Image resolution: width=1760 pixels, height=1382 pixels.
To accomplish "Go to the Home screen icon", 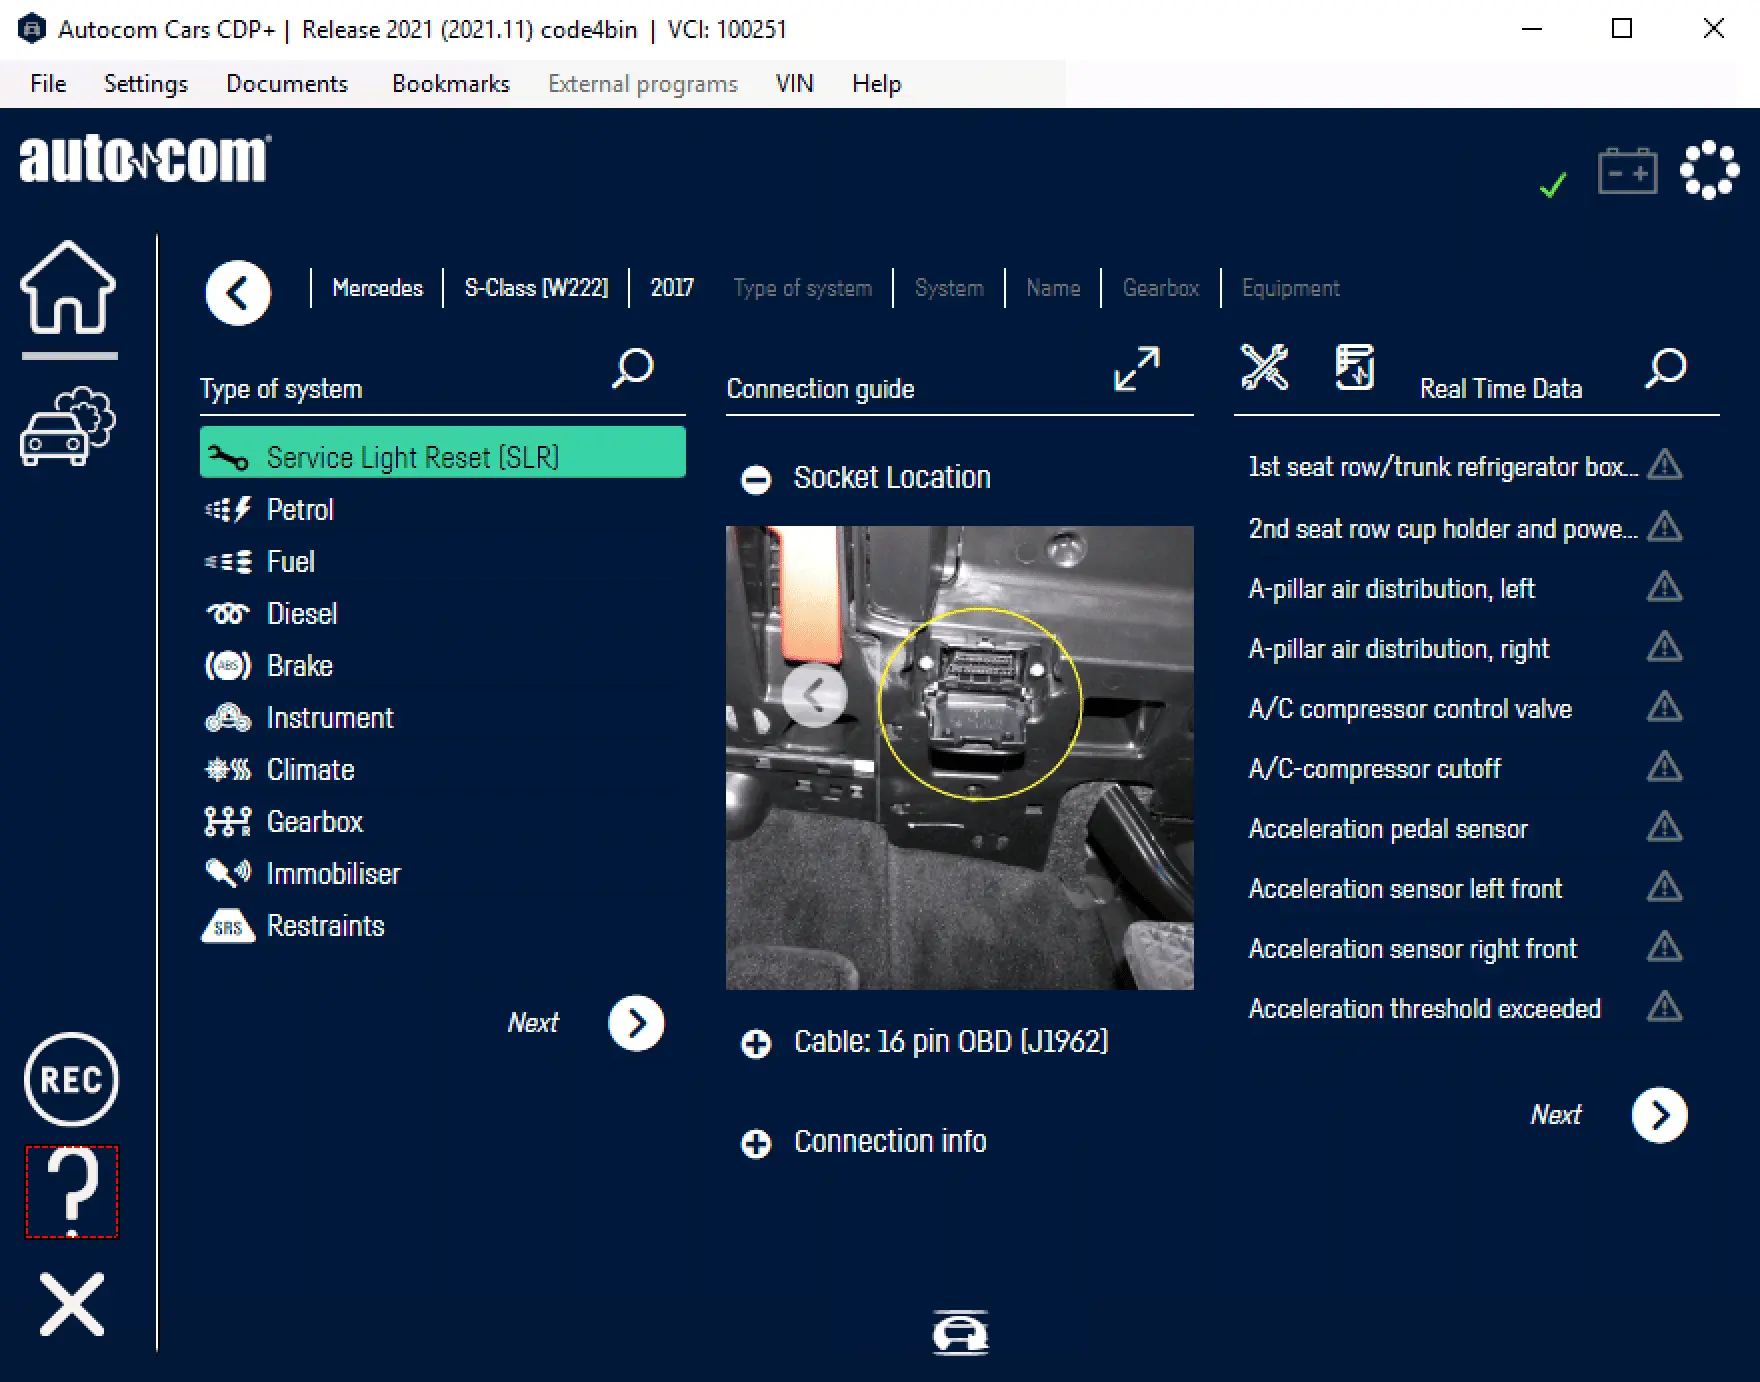I will [68, 288].
